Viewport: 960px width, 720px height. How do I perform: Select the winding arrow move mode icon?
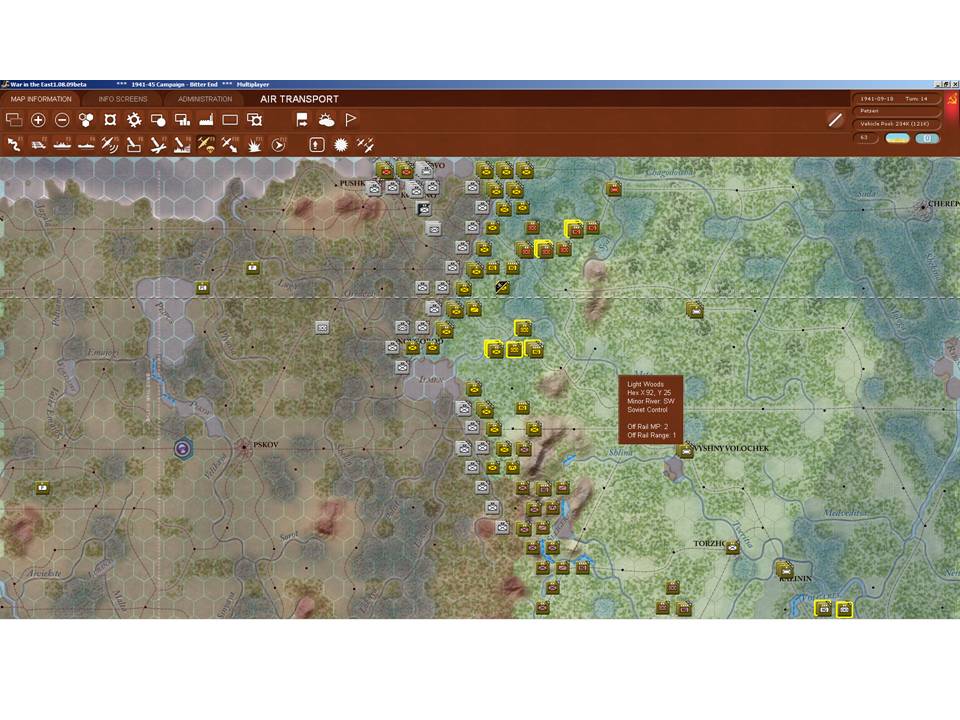[14, 145]
